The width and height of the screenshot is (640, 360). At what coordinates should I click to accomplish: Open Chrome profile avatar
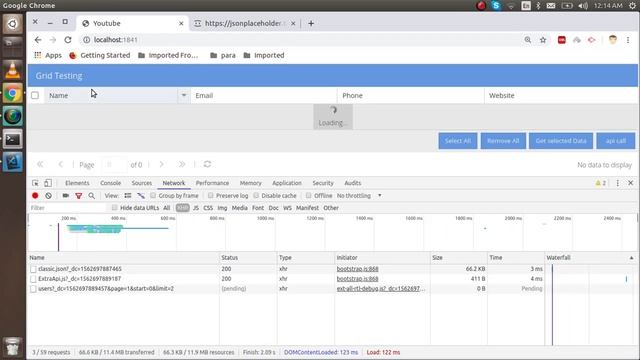(613, 40)
